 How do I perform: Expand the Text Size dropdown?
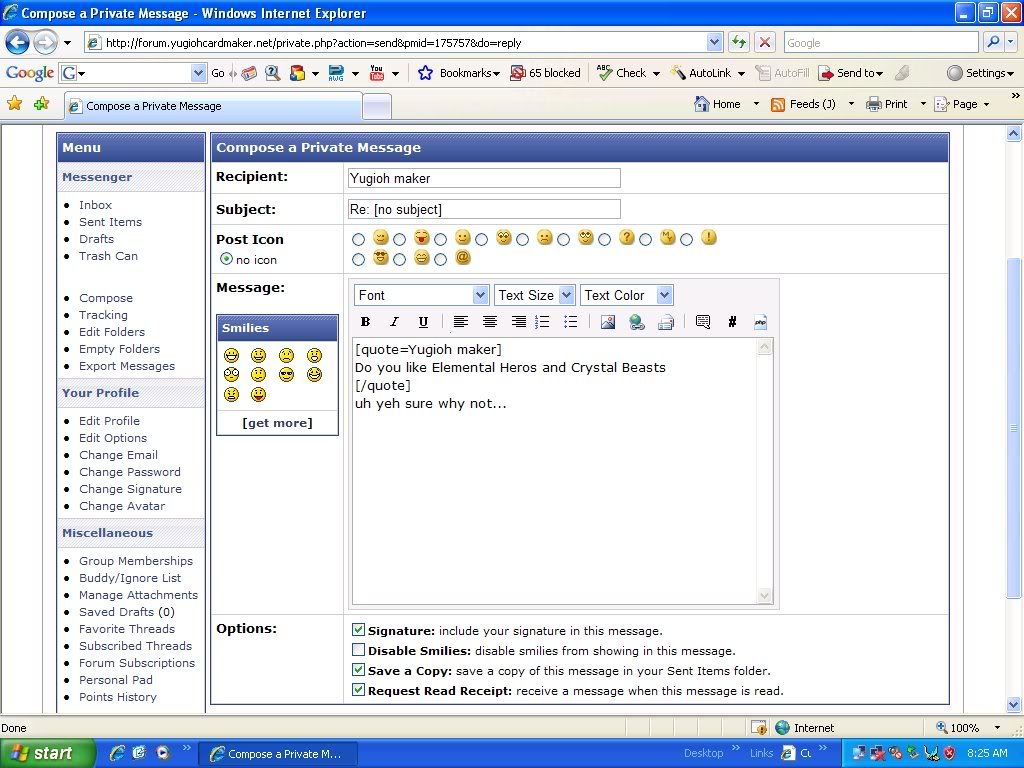[535, 295]
